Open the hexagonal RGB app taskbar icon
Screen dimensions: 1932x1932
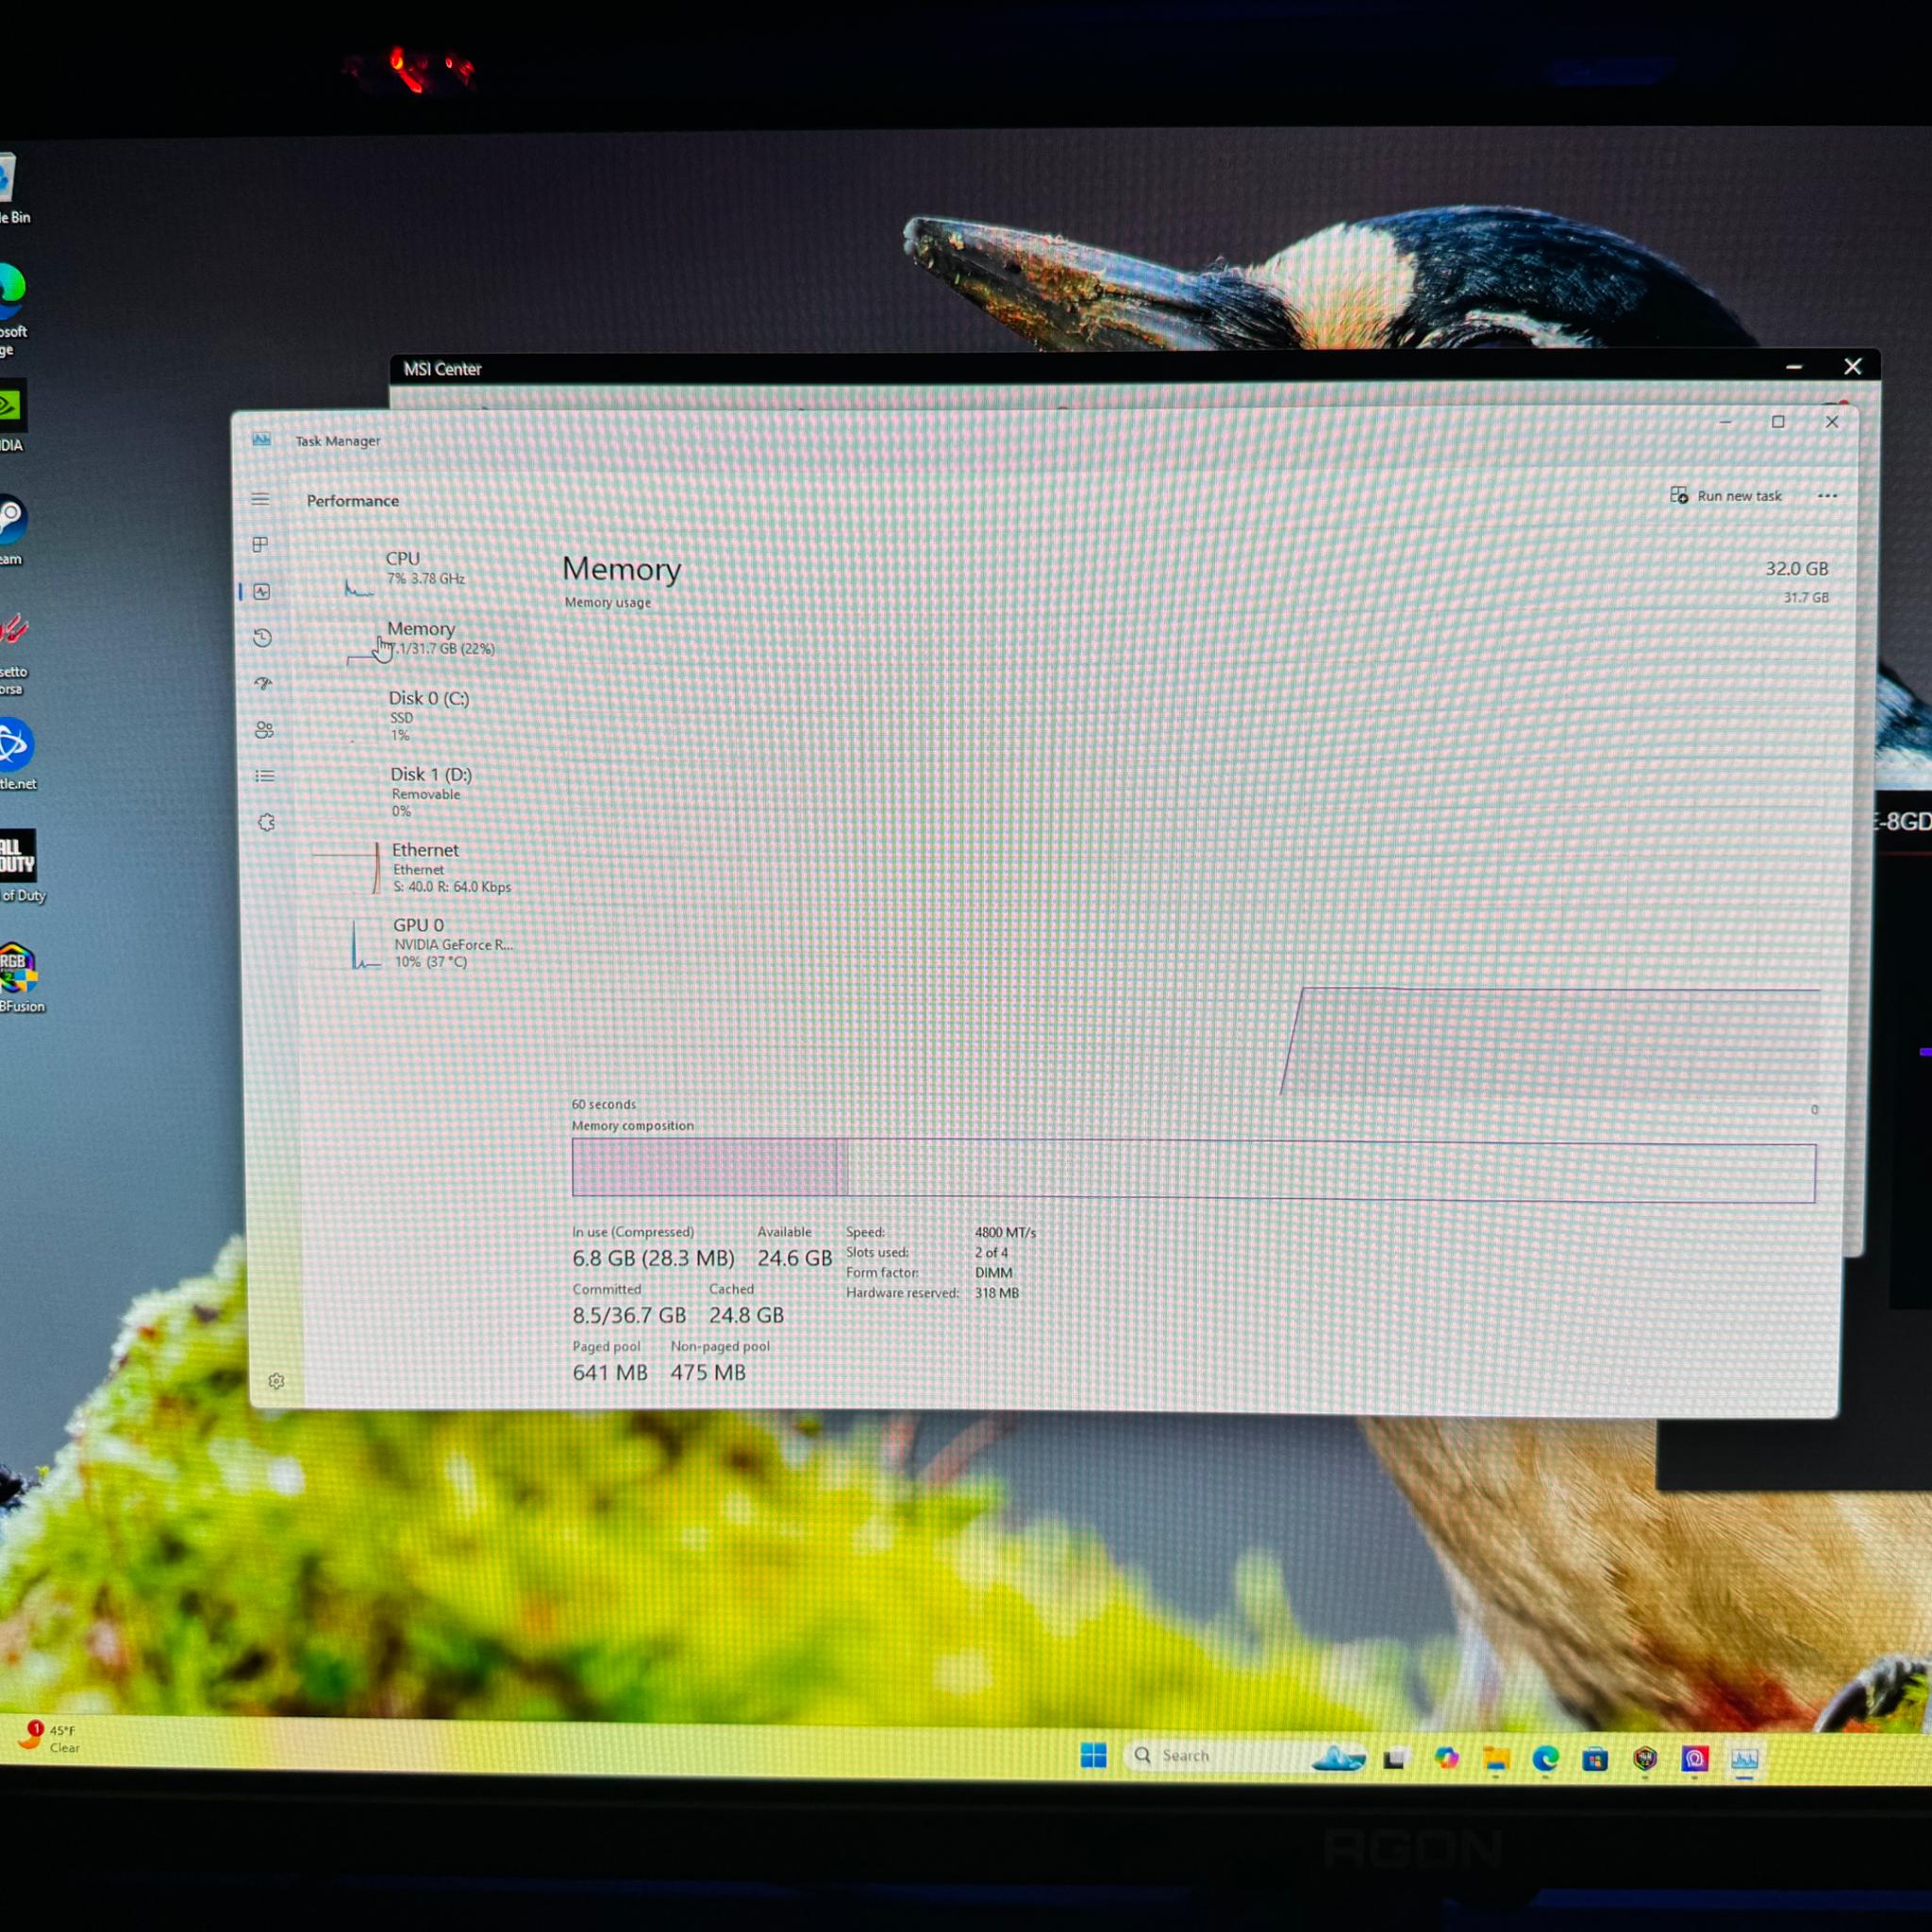tap(1645, 1759)
